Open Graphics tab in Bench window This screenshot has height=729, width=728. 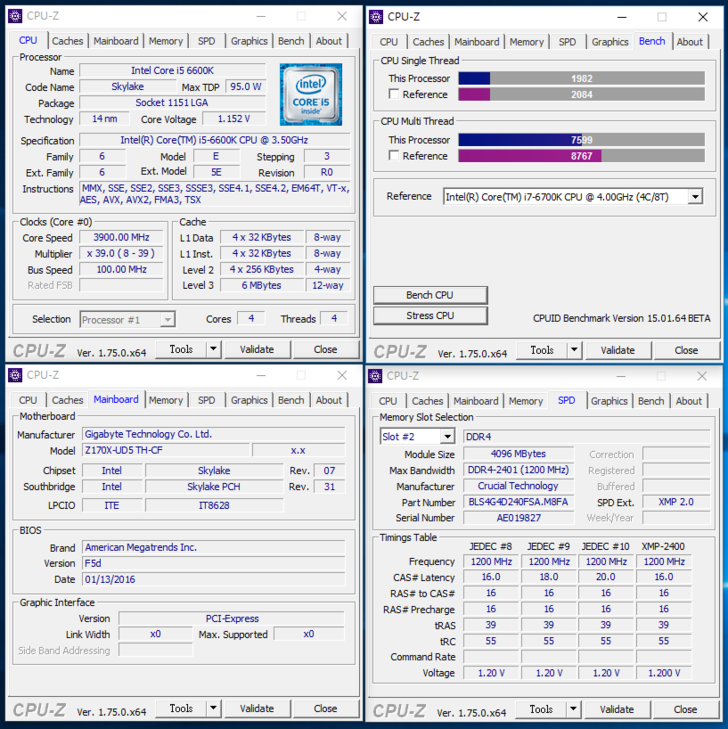pyautogui.click(x=610, y=42)
